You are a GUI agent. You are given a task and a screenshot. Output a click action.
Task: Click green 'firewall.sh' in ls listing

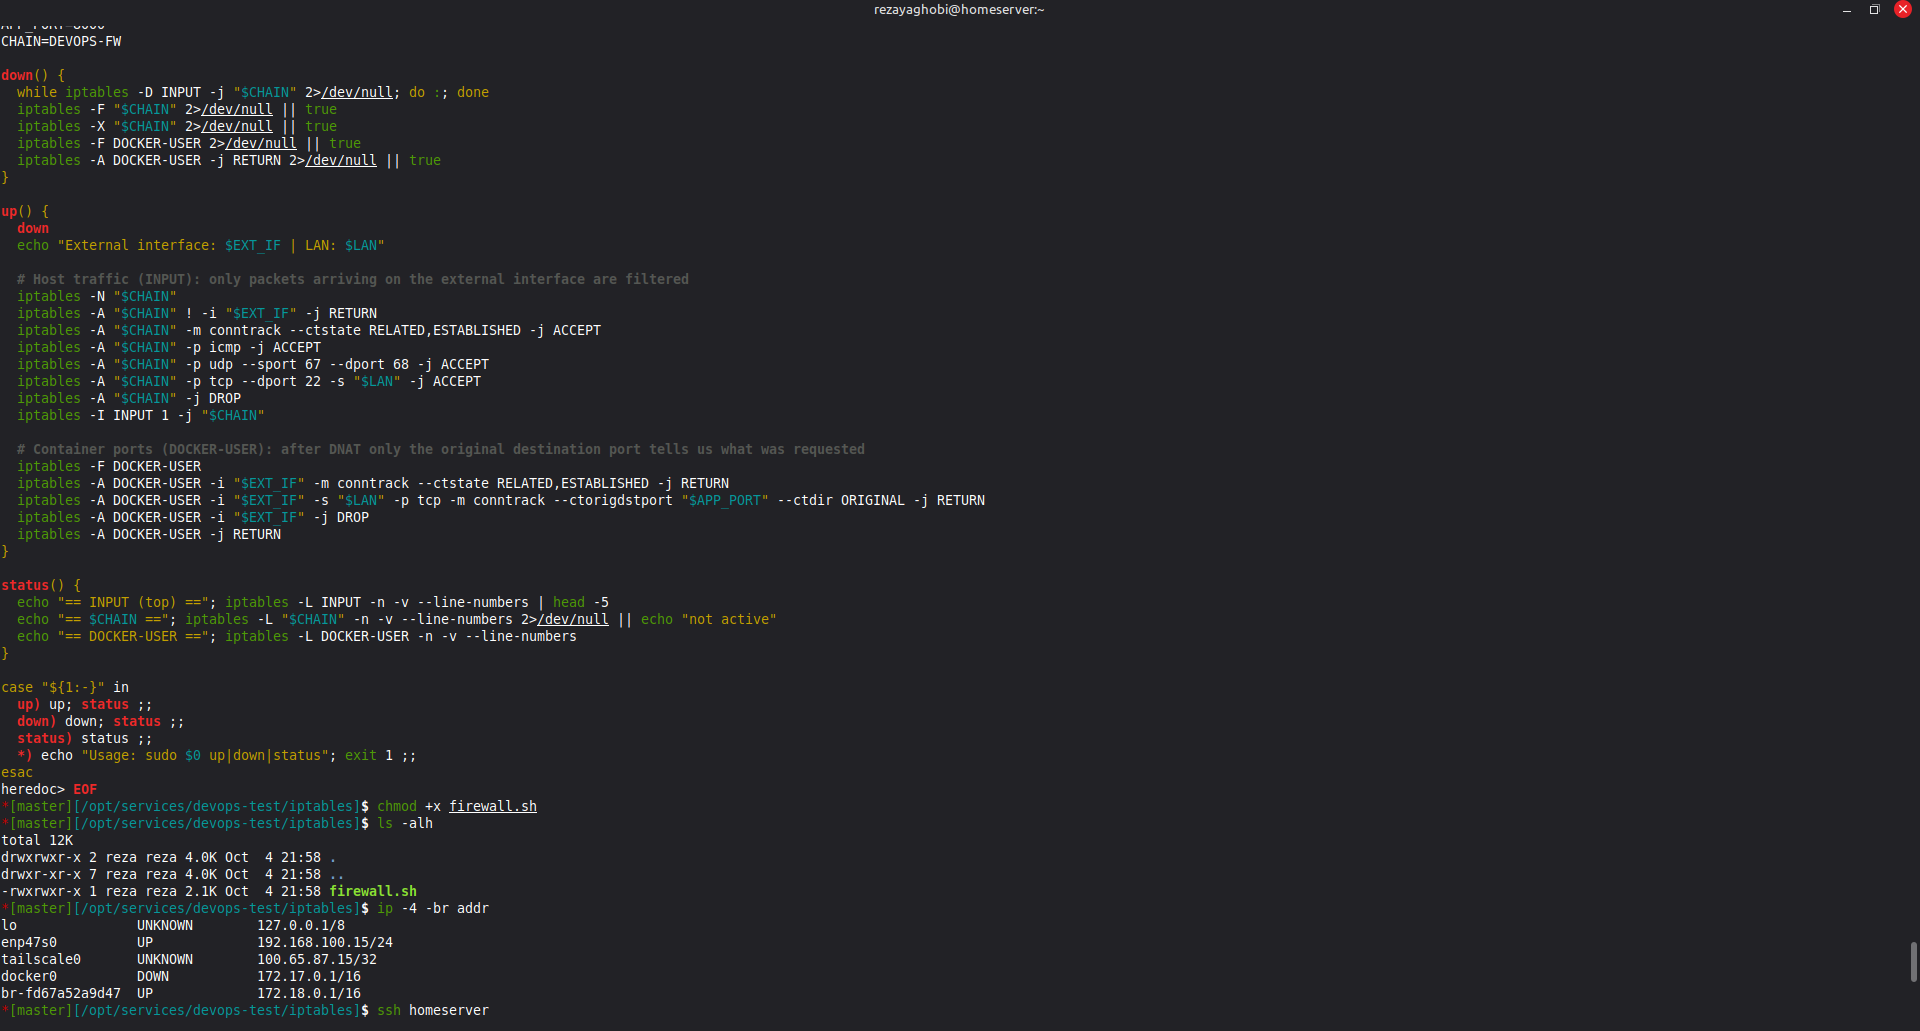point(373,891)
